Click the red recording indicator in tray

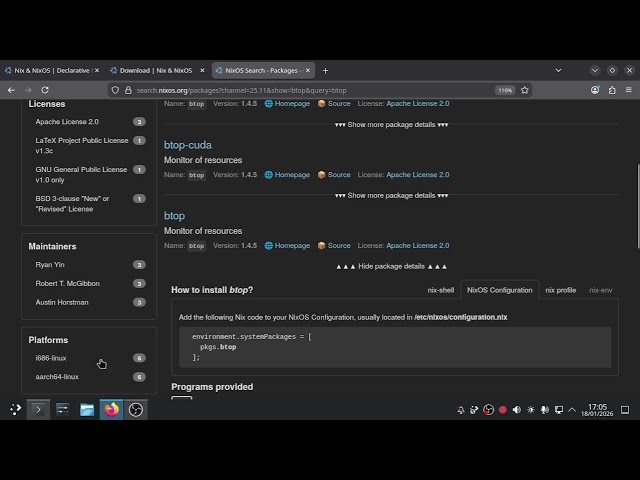coord(502,410)
